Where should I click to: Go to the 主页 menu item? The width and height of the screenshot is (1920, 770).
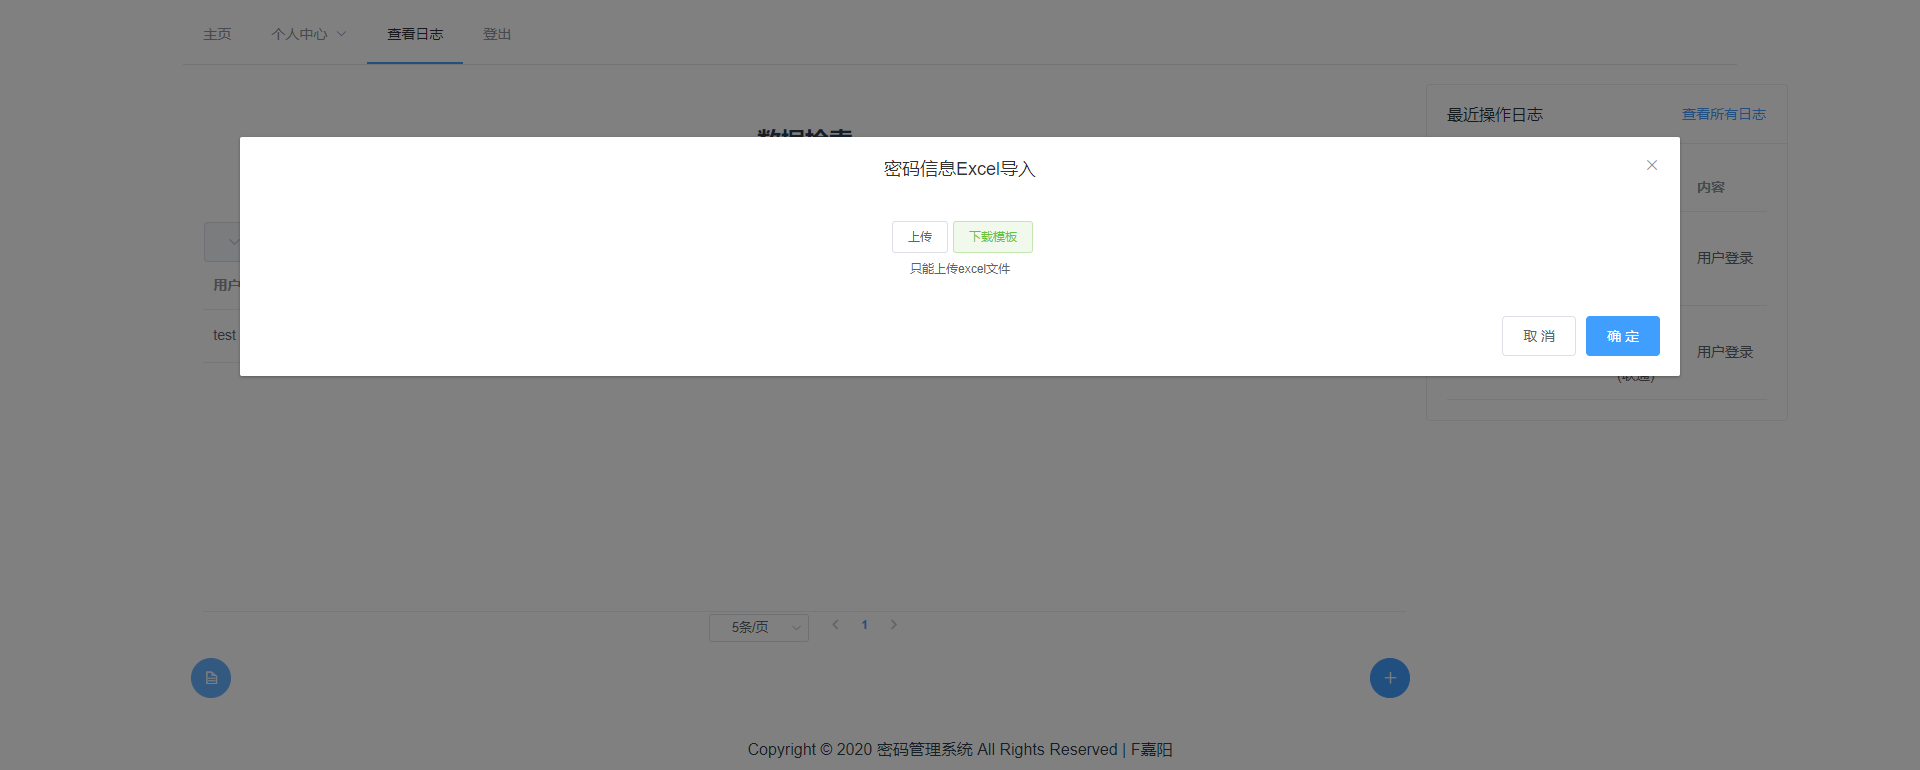pos(217,34)
